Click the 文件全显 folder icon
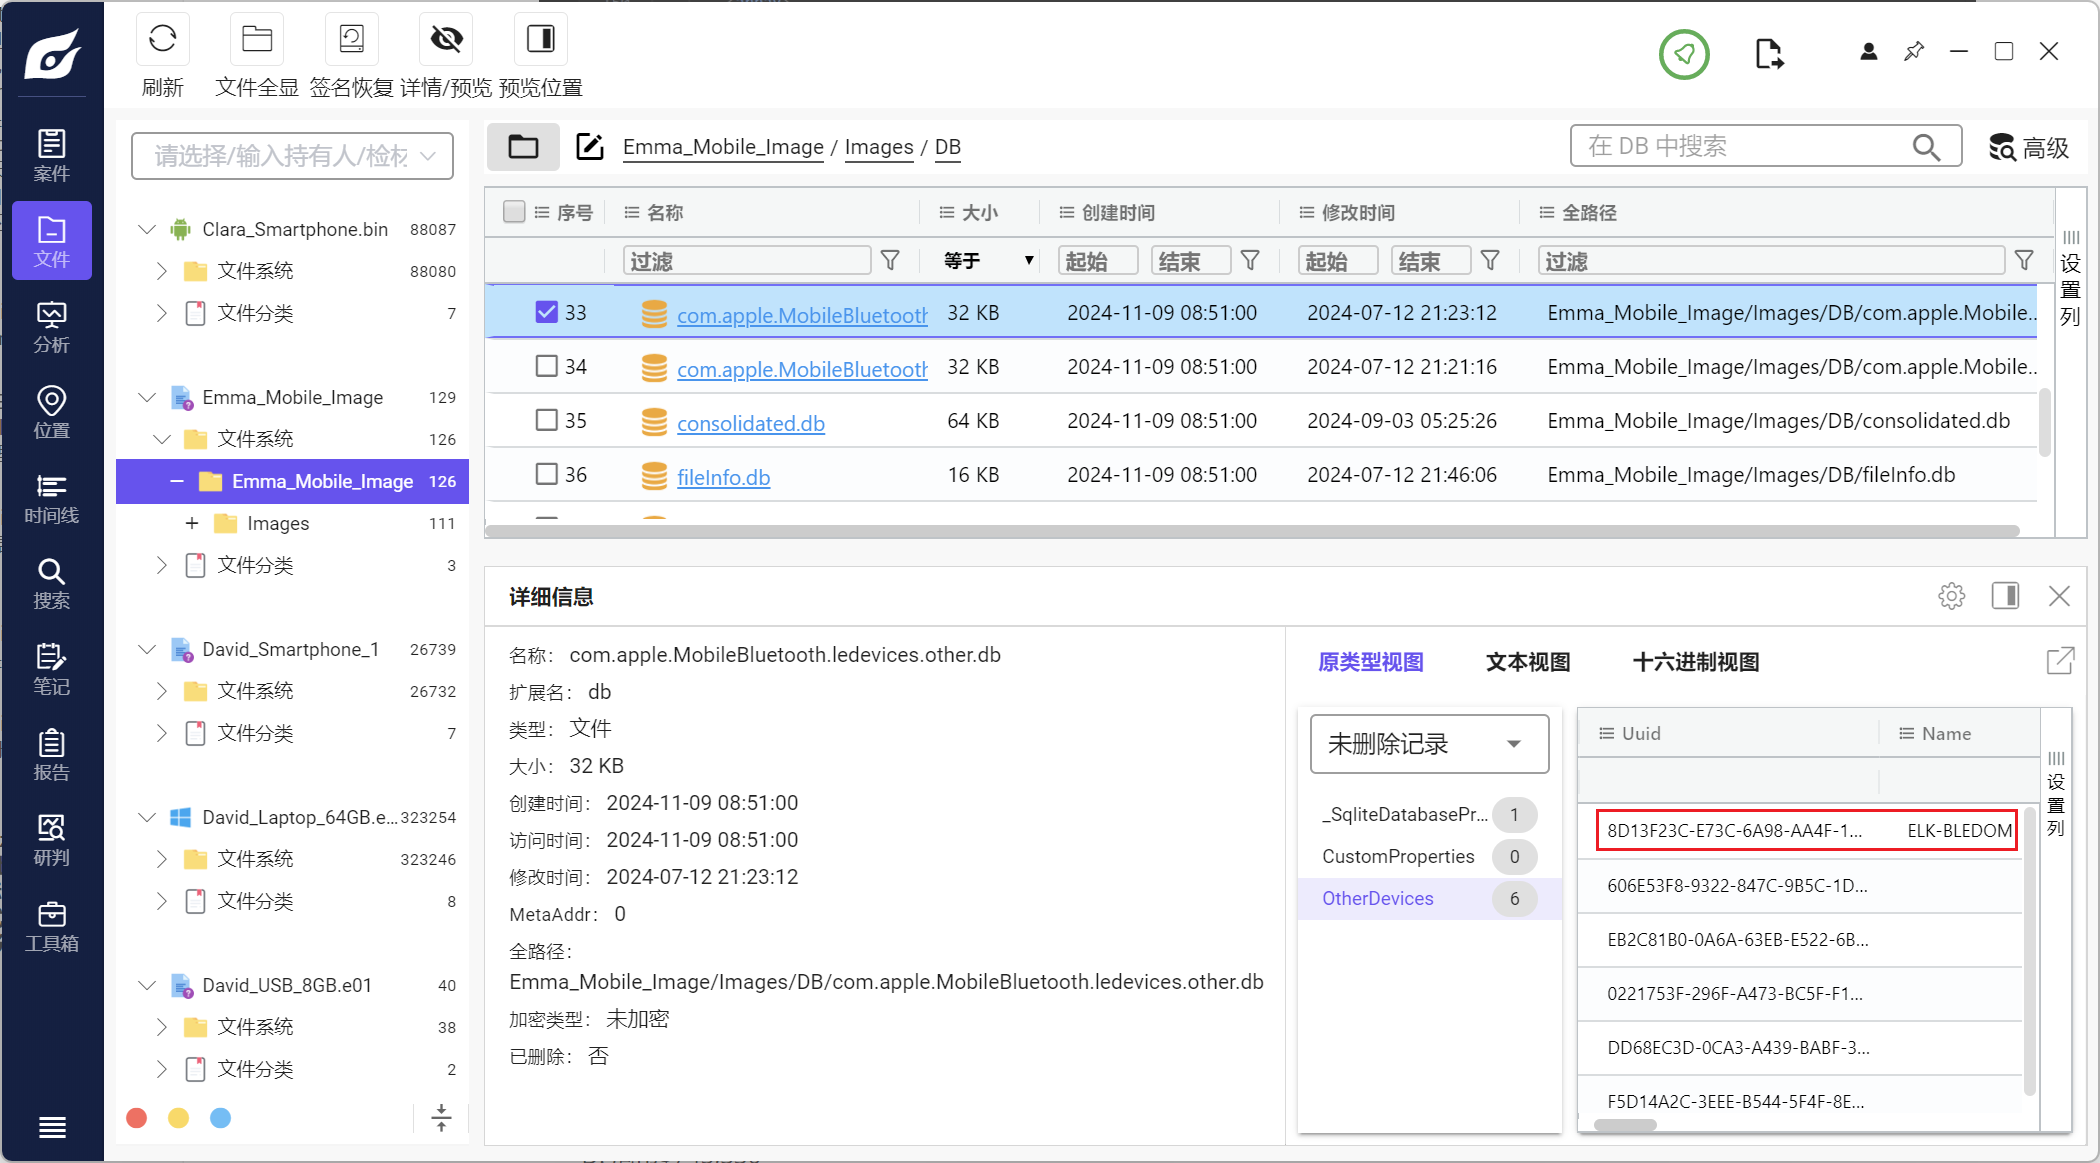This screenshot has width=2100, height=1163. (257, 39)
